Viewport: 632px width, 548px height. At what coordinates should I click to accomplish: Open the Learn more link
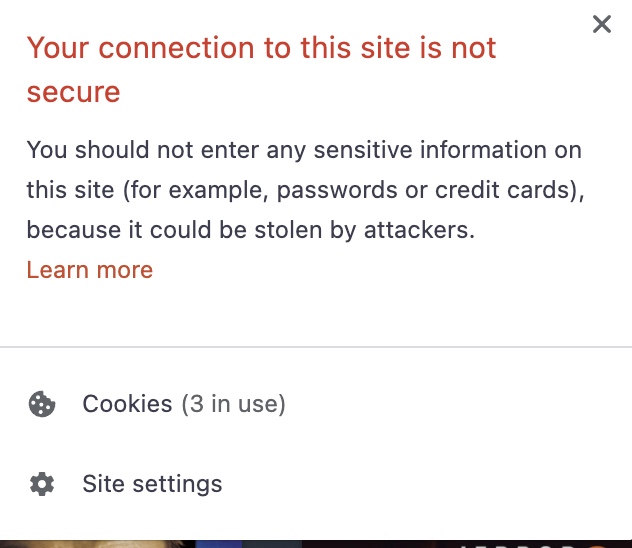pos(89,270)
